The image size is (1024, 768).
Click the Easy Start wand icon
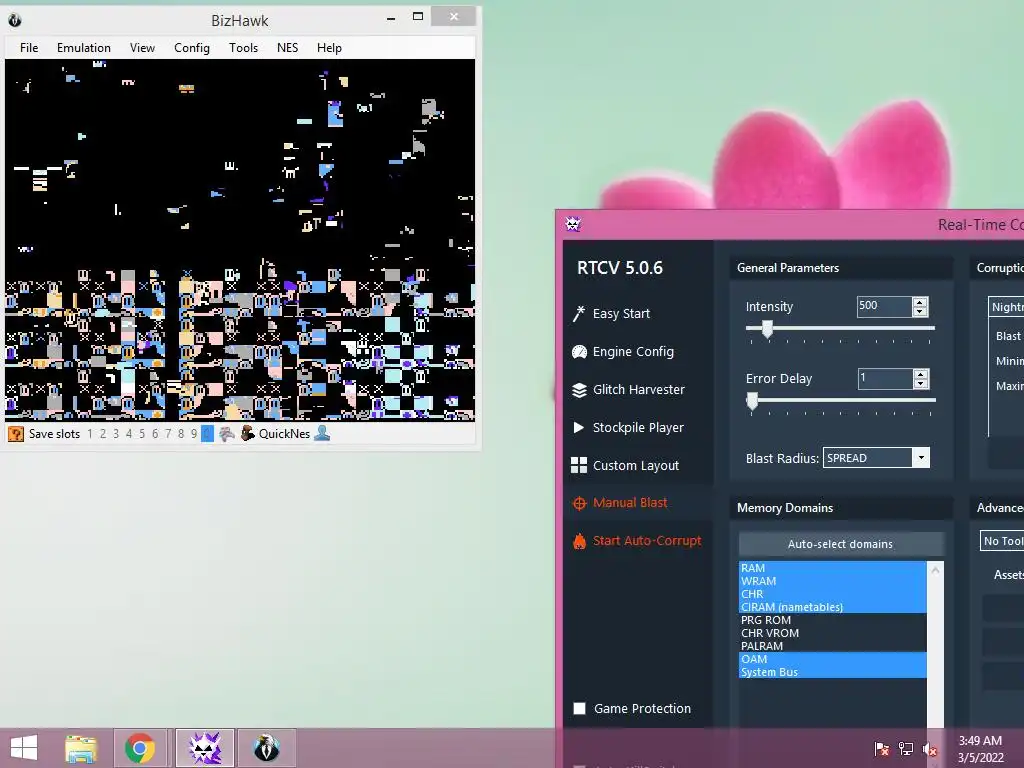point(579,313)
